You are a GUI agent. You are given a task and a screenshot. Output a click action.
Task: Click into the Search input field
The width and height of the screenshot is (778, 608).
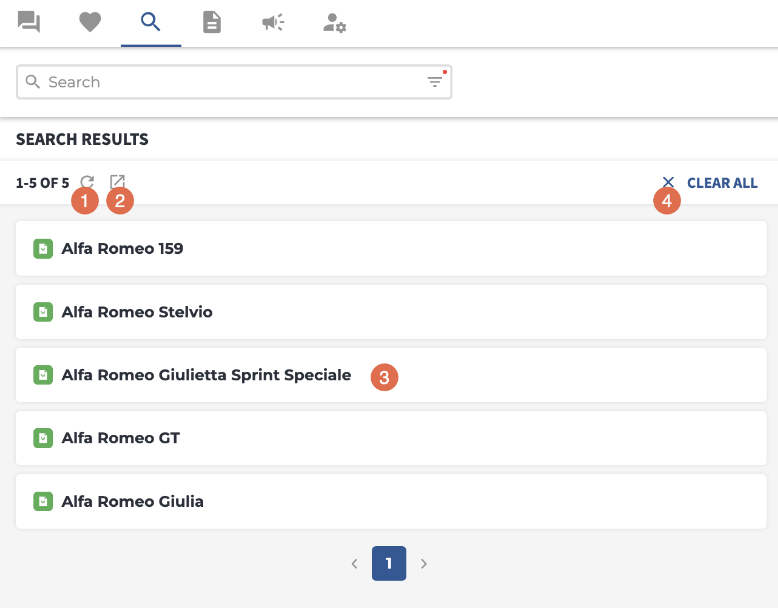click(234, 82)
